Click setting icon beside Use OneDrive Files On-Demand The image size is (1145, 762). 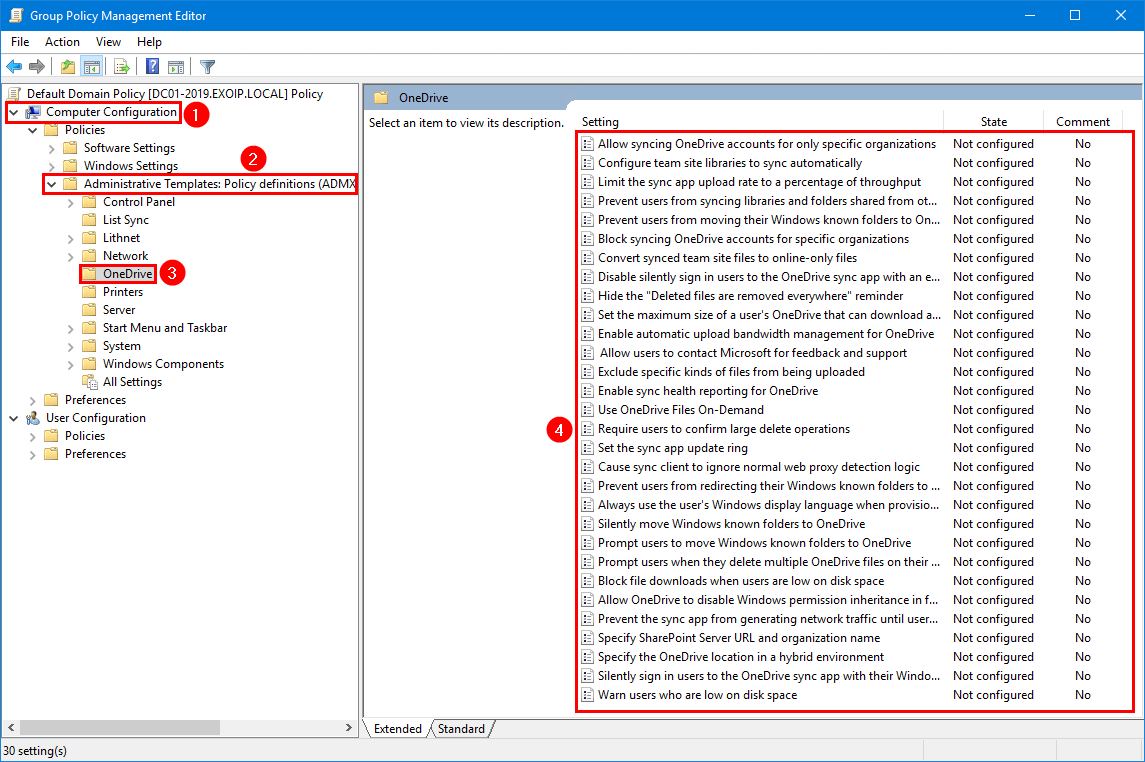coord(587,410)
